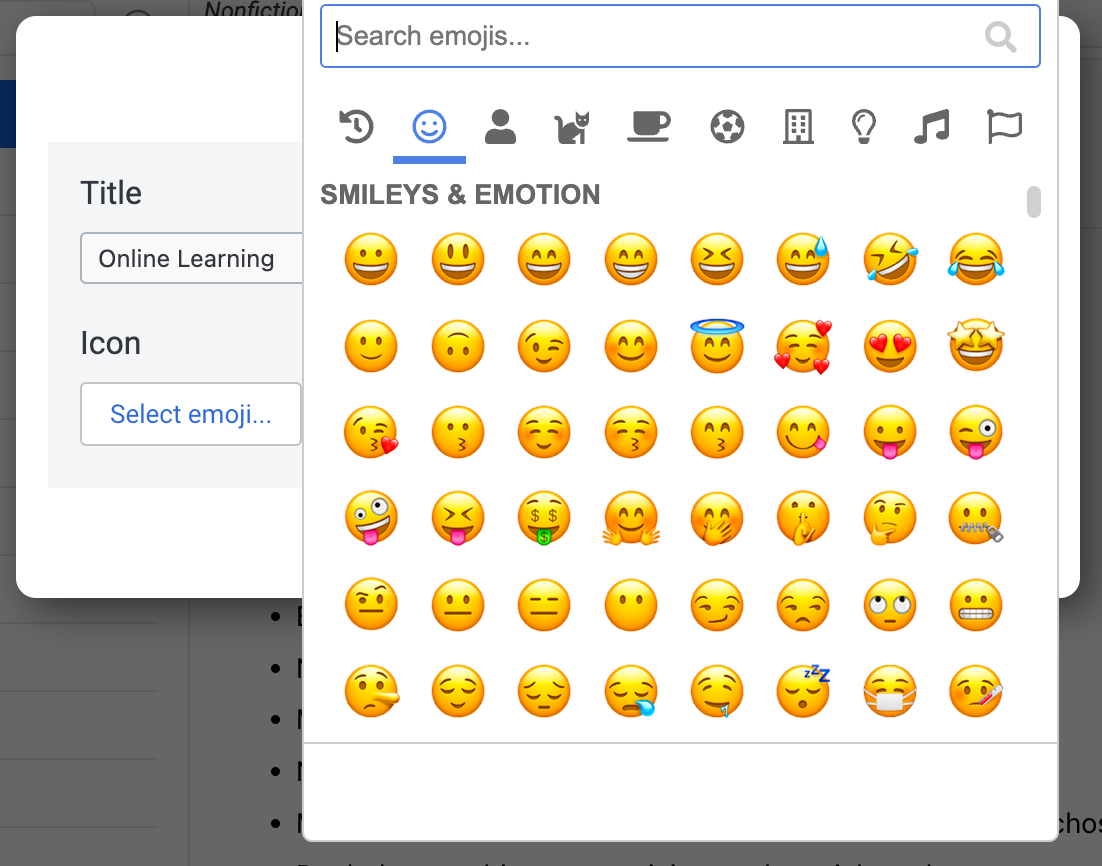The image size is (1102, 866).
Task: Choose the smiling face with halo emoji
Action: coord(717,346)
